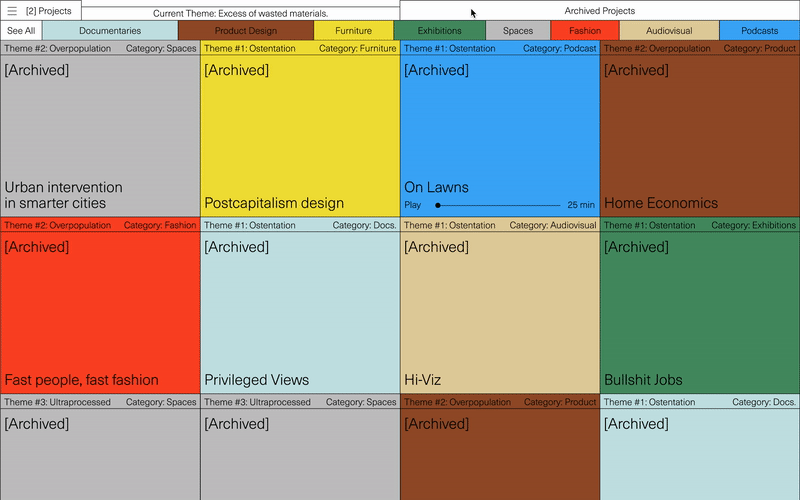Filter by Fashion category
The height and width of the screenshot is (500, 800).
click(x=585, y=31)
